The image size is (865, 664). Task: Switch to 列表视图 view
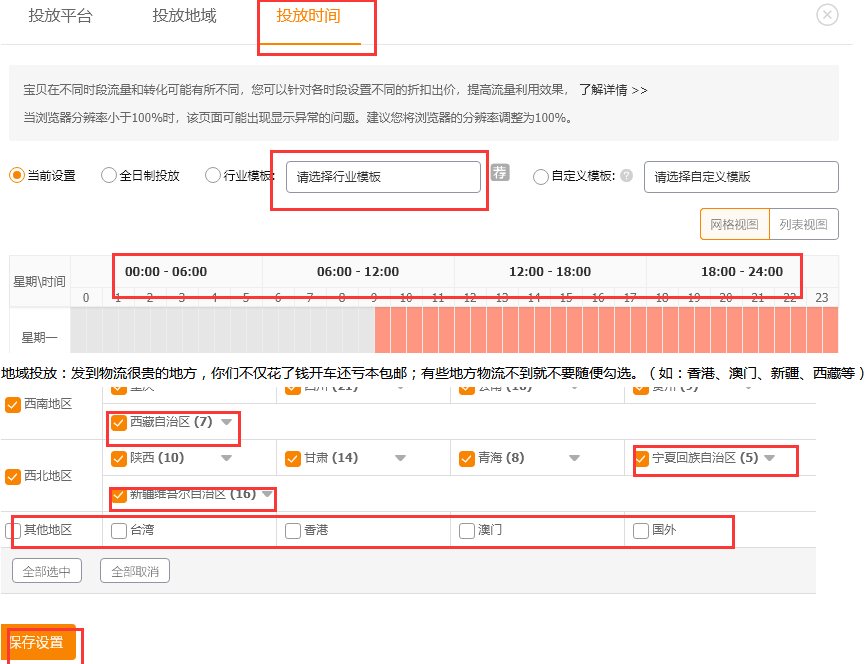[x=804, y=224]
